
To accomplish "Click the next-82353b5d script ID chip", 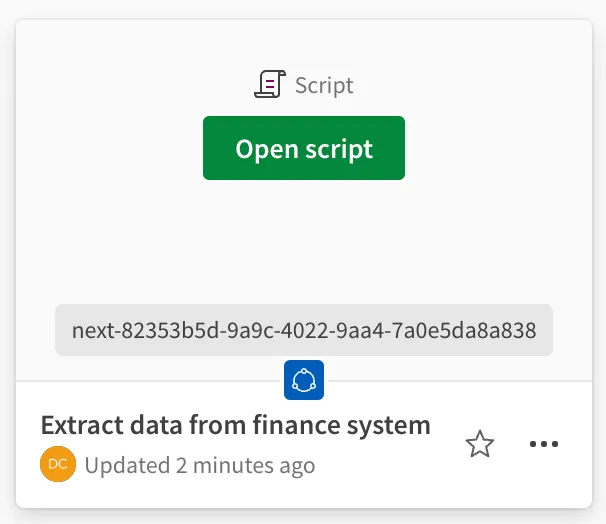I will pyautogui.click(x=304, y=330).
